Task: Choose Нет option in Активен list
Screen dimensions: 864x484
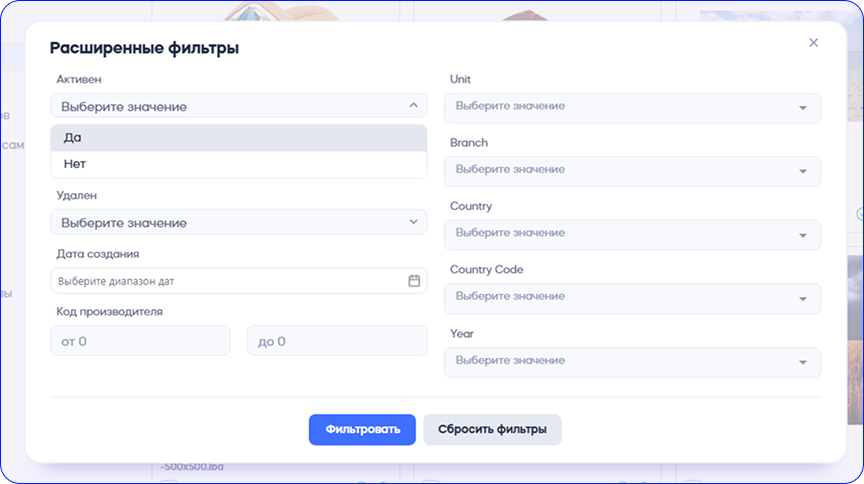Action: 238,164
